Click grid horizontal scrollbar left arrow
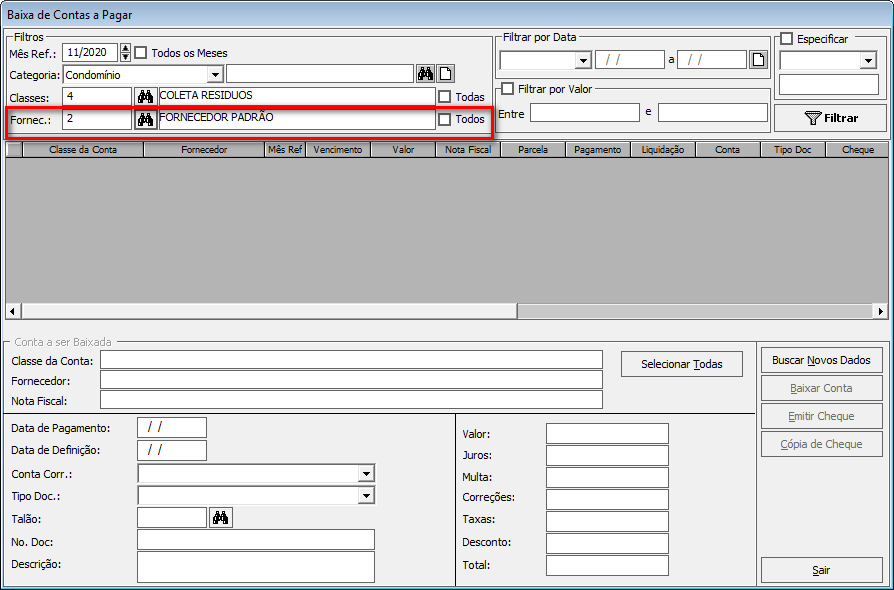 click(13, 311)
